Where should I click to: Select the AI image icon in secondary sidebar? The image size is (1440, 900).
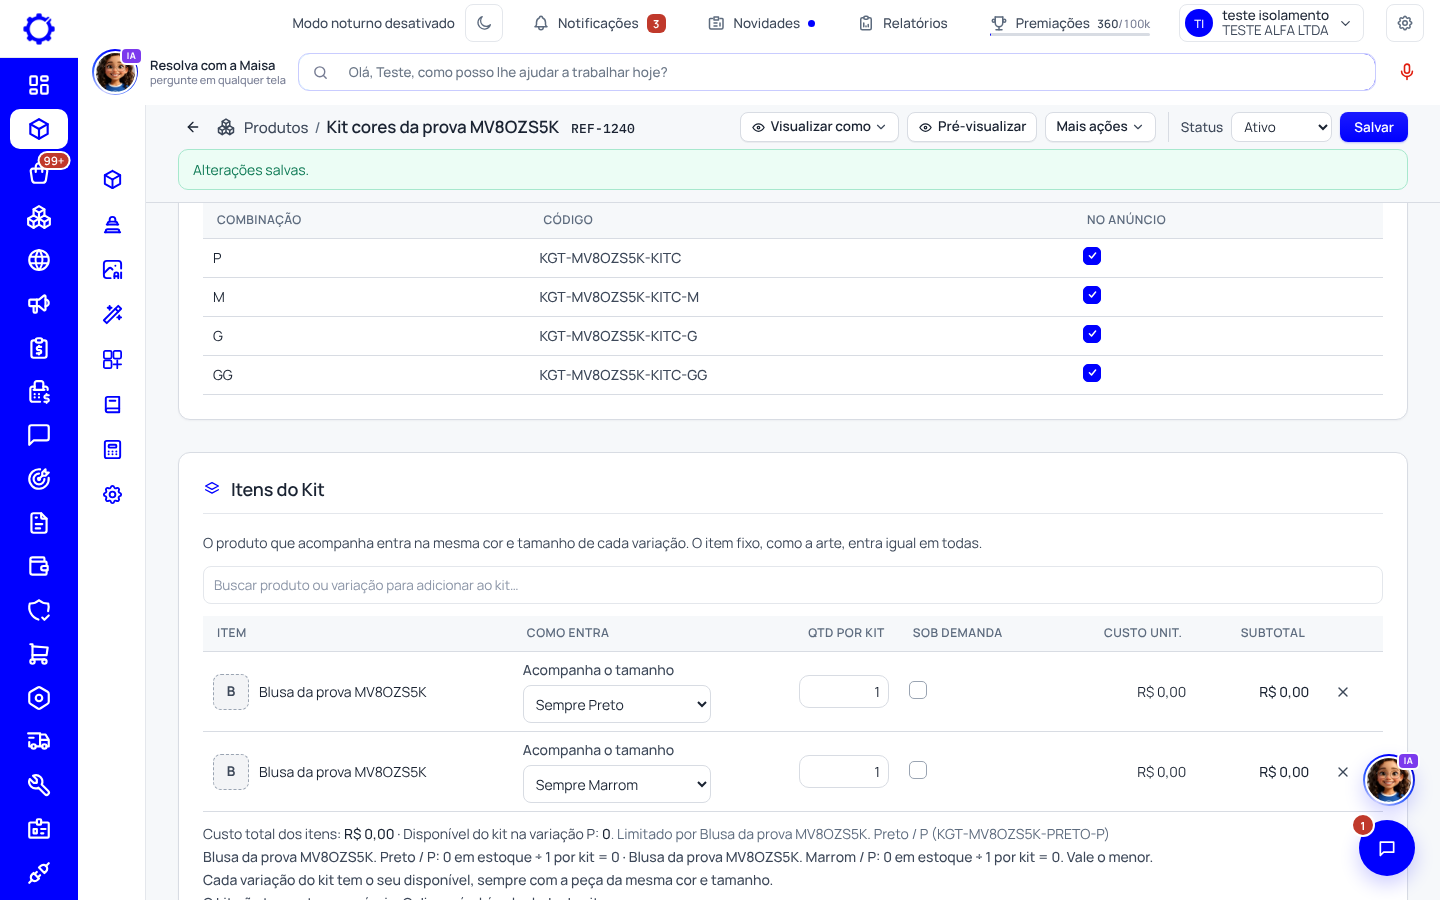113,269
